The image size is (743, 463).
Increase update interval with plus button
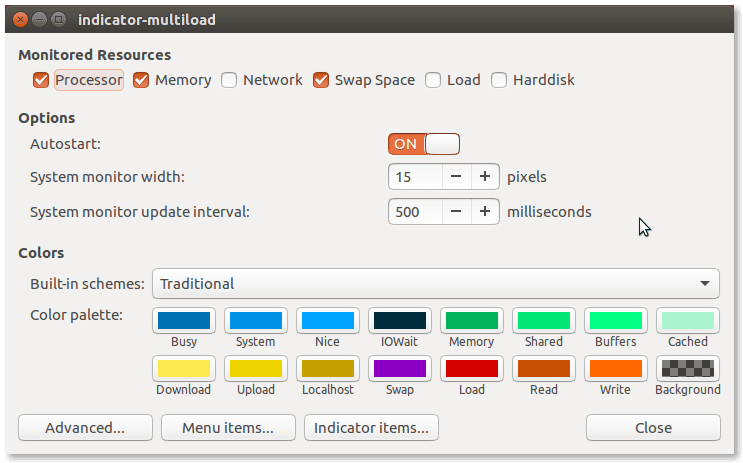point(485,211)
